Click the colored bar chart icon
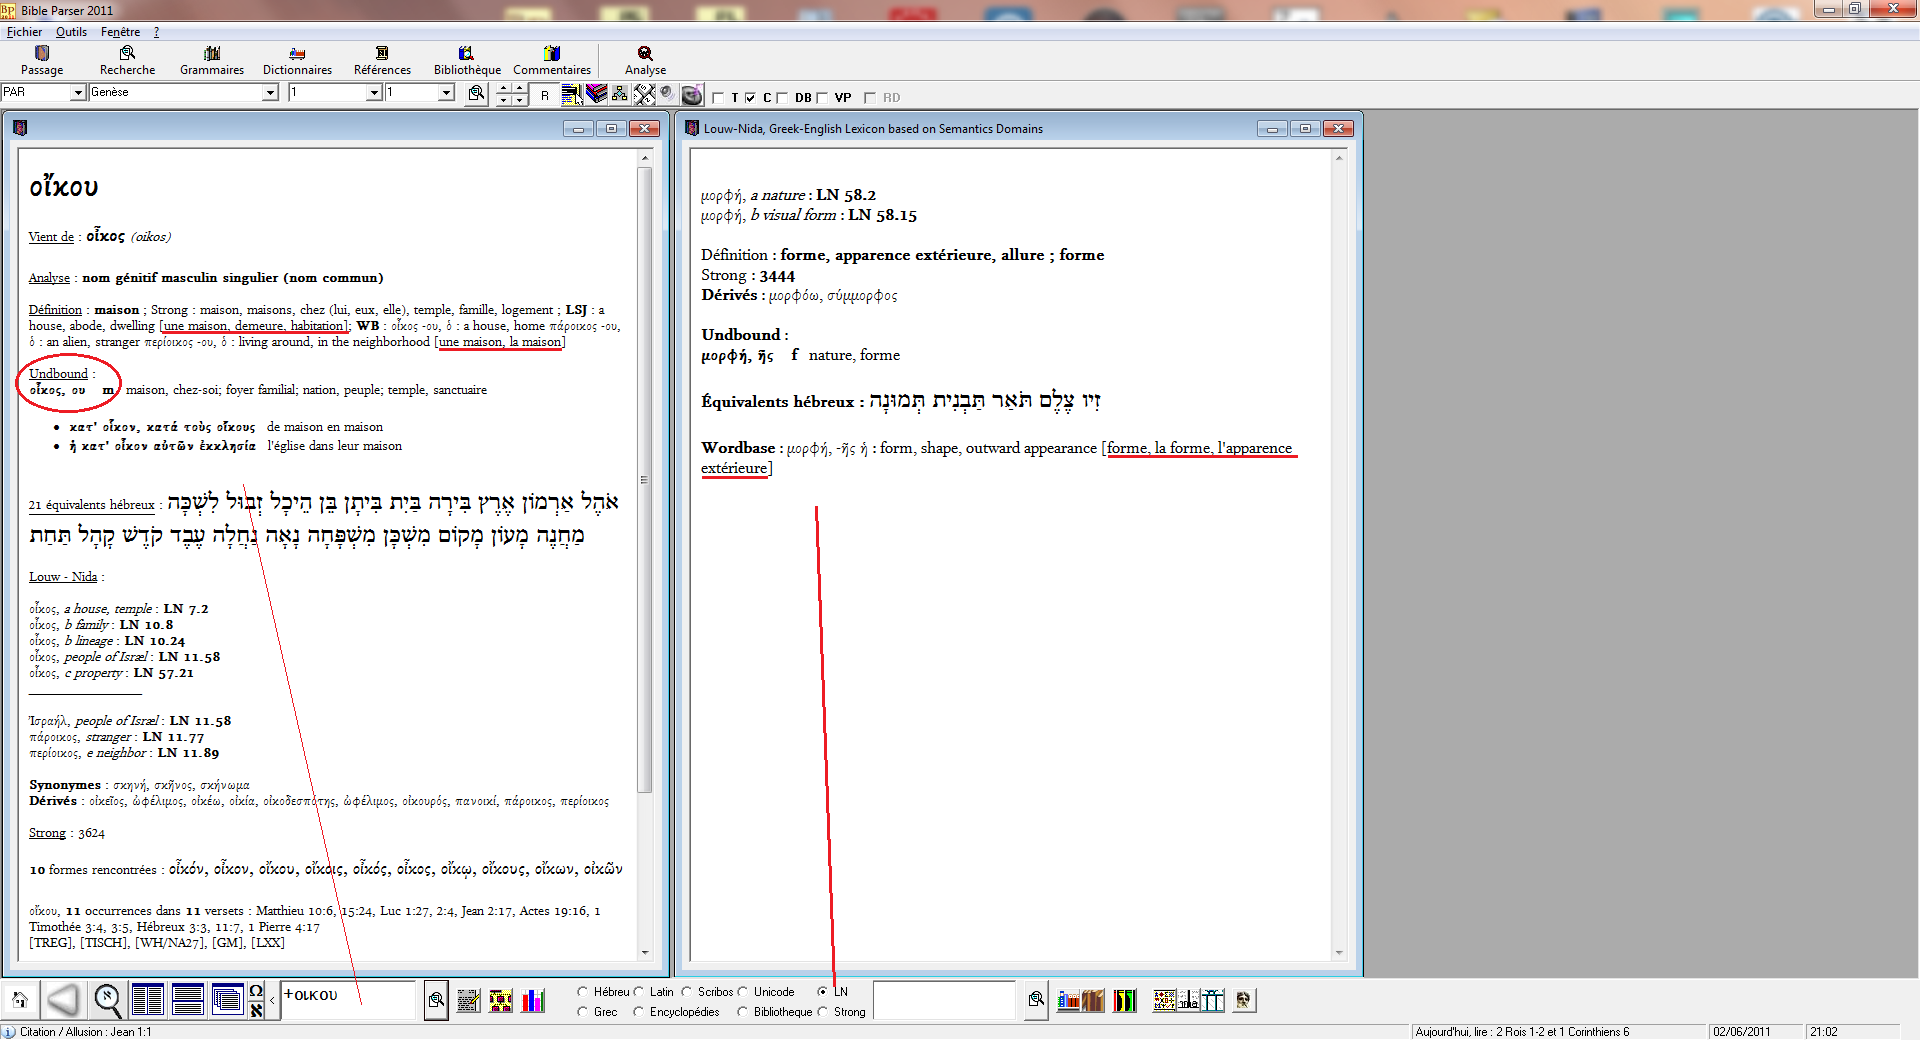This screenshot has height=1040, width=1920. [x=533, y=1000]
